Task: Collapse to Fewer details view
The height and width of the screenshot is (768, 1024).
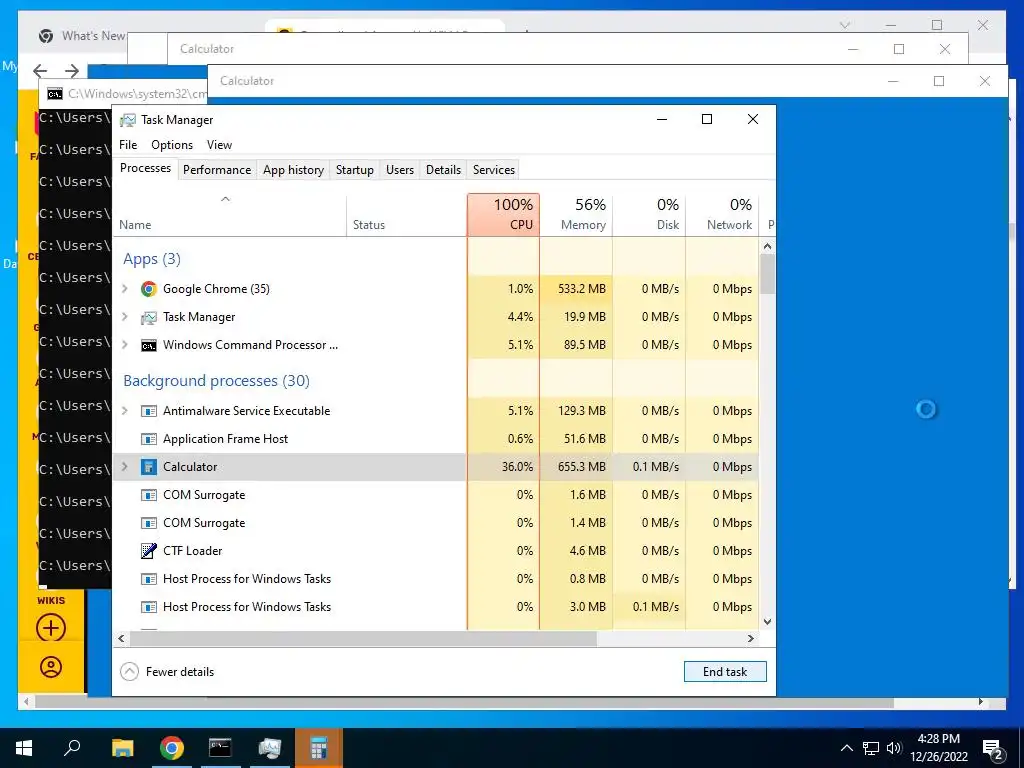Action: pyautogui.click(x=168, y=671)
